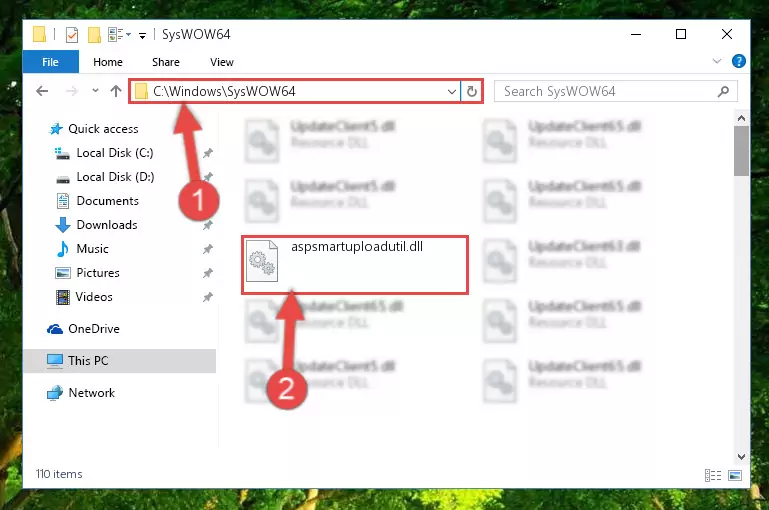Expand the ribbon with the chevron
The image size is (769, 510).
pyautogui.click(x=717, y=61)
